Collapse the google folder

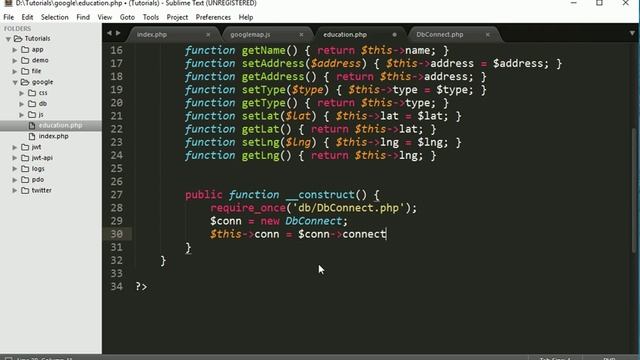[x=15, y=82]
